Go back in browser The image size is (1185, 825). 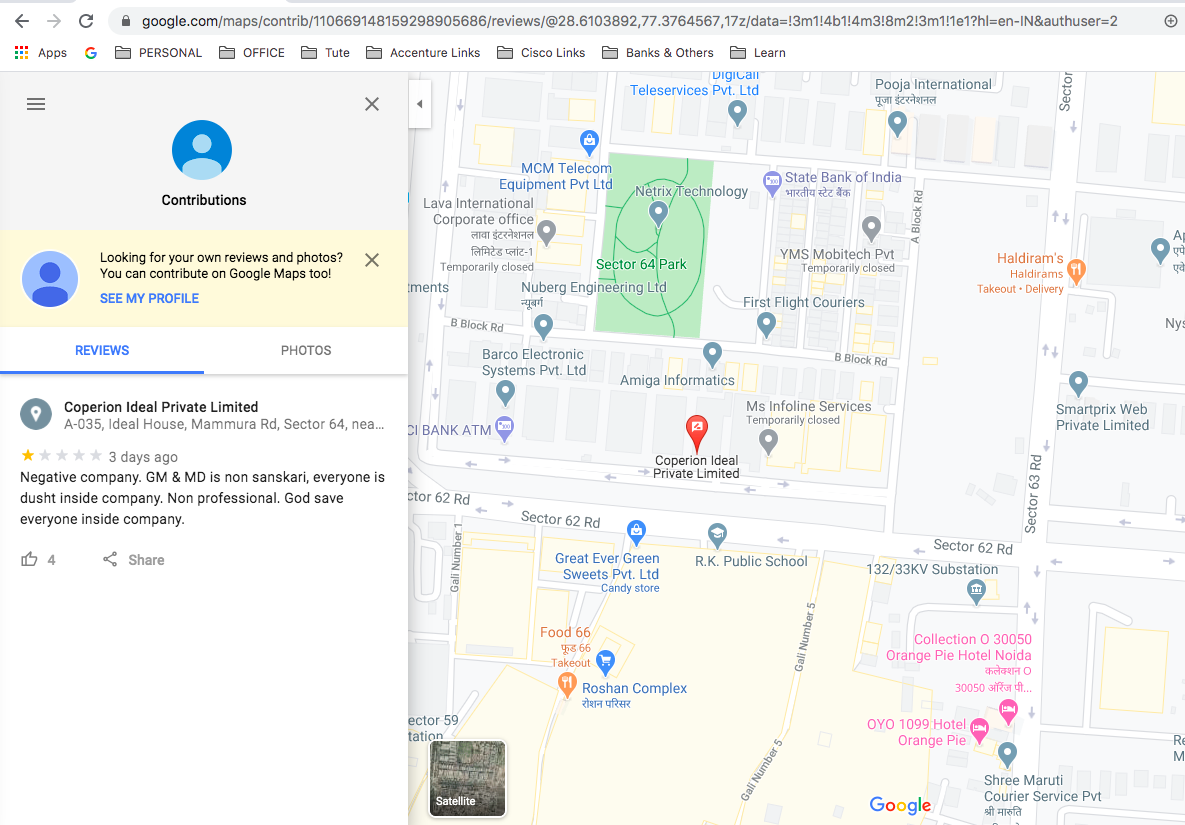(x=22, y=21)
